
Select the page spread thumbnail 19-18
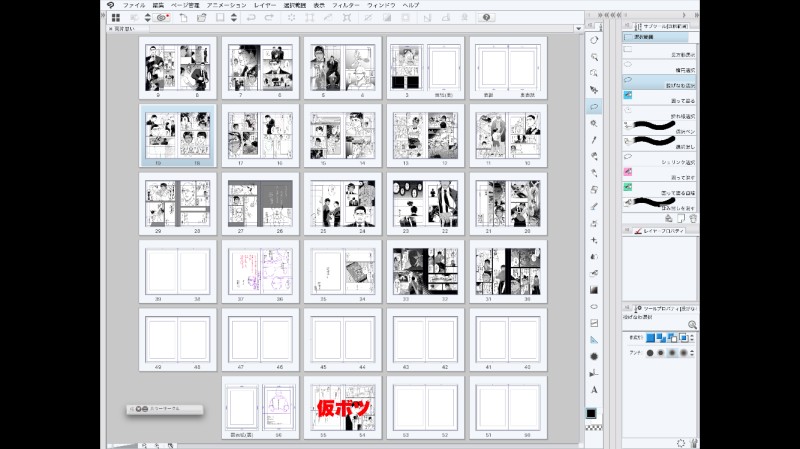[x=178, y=136]
